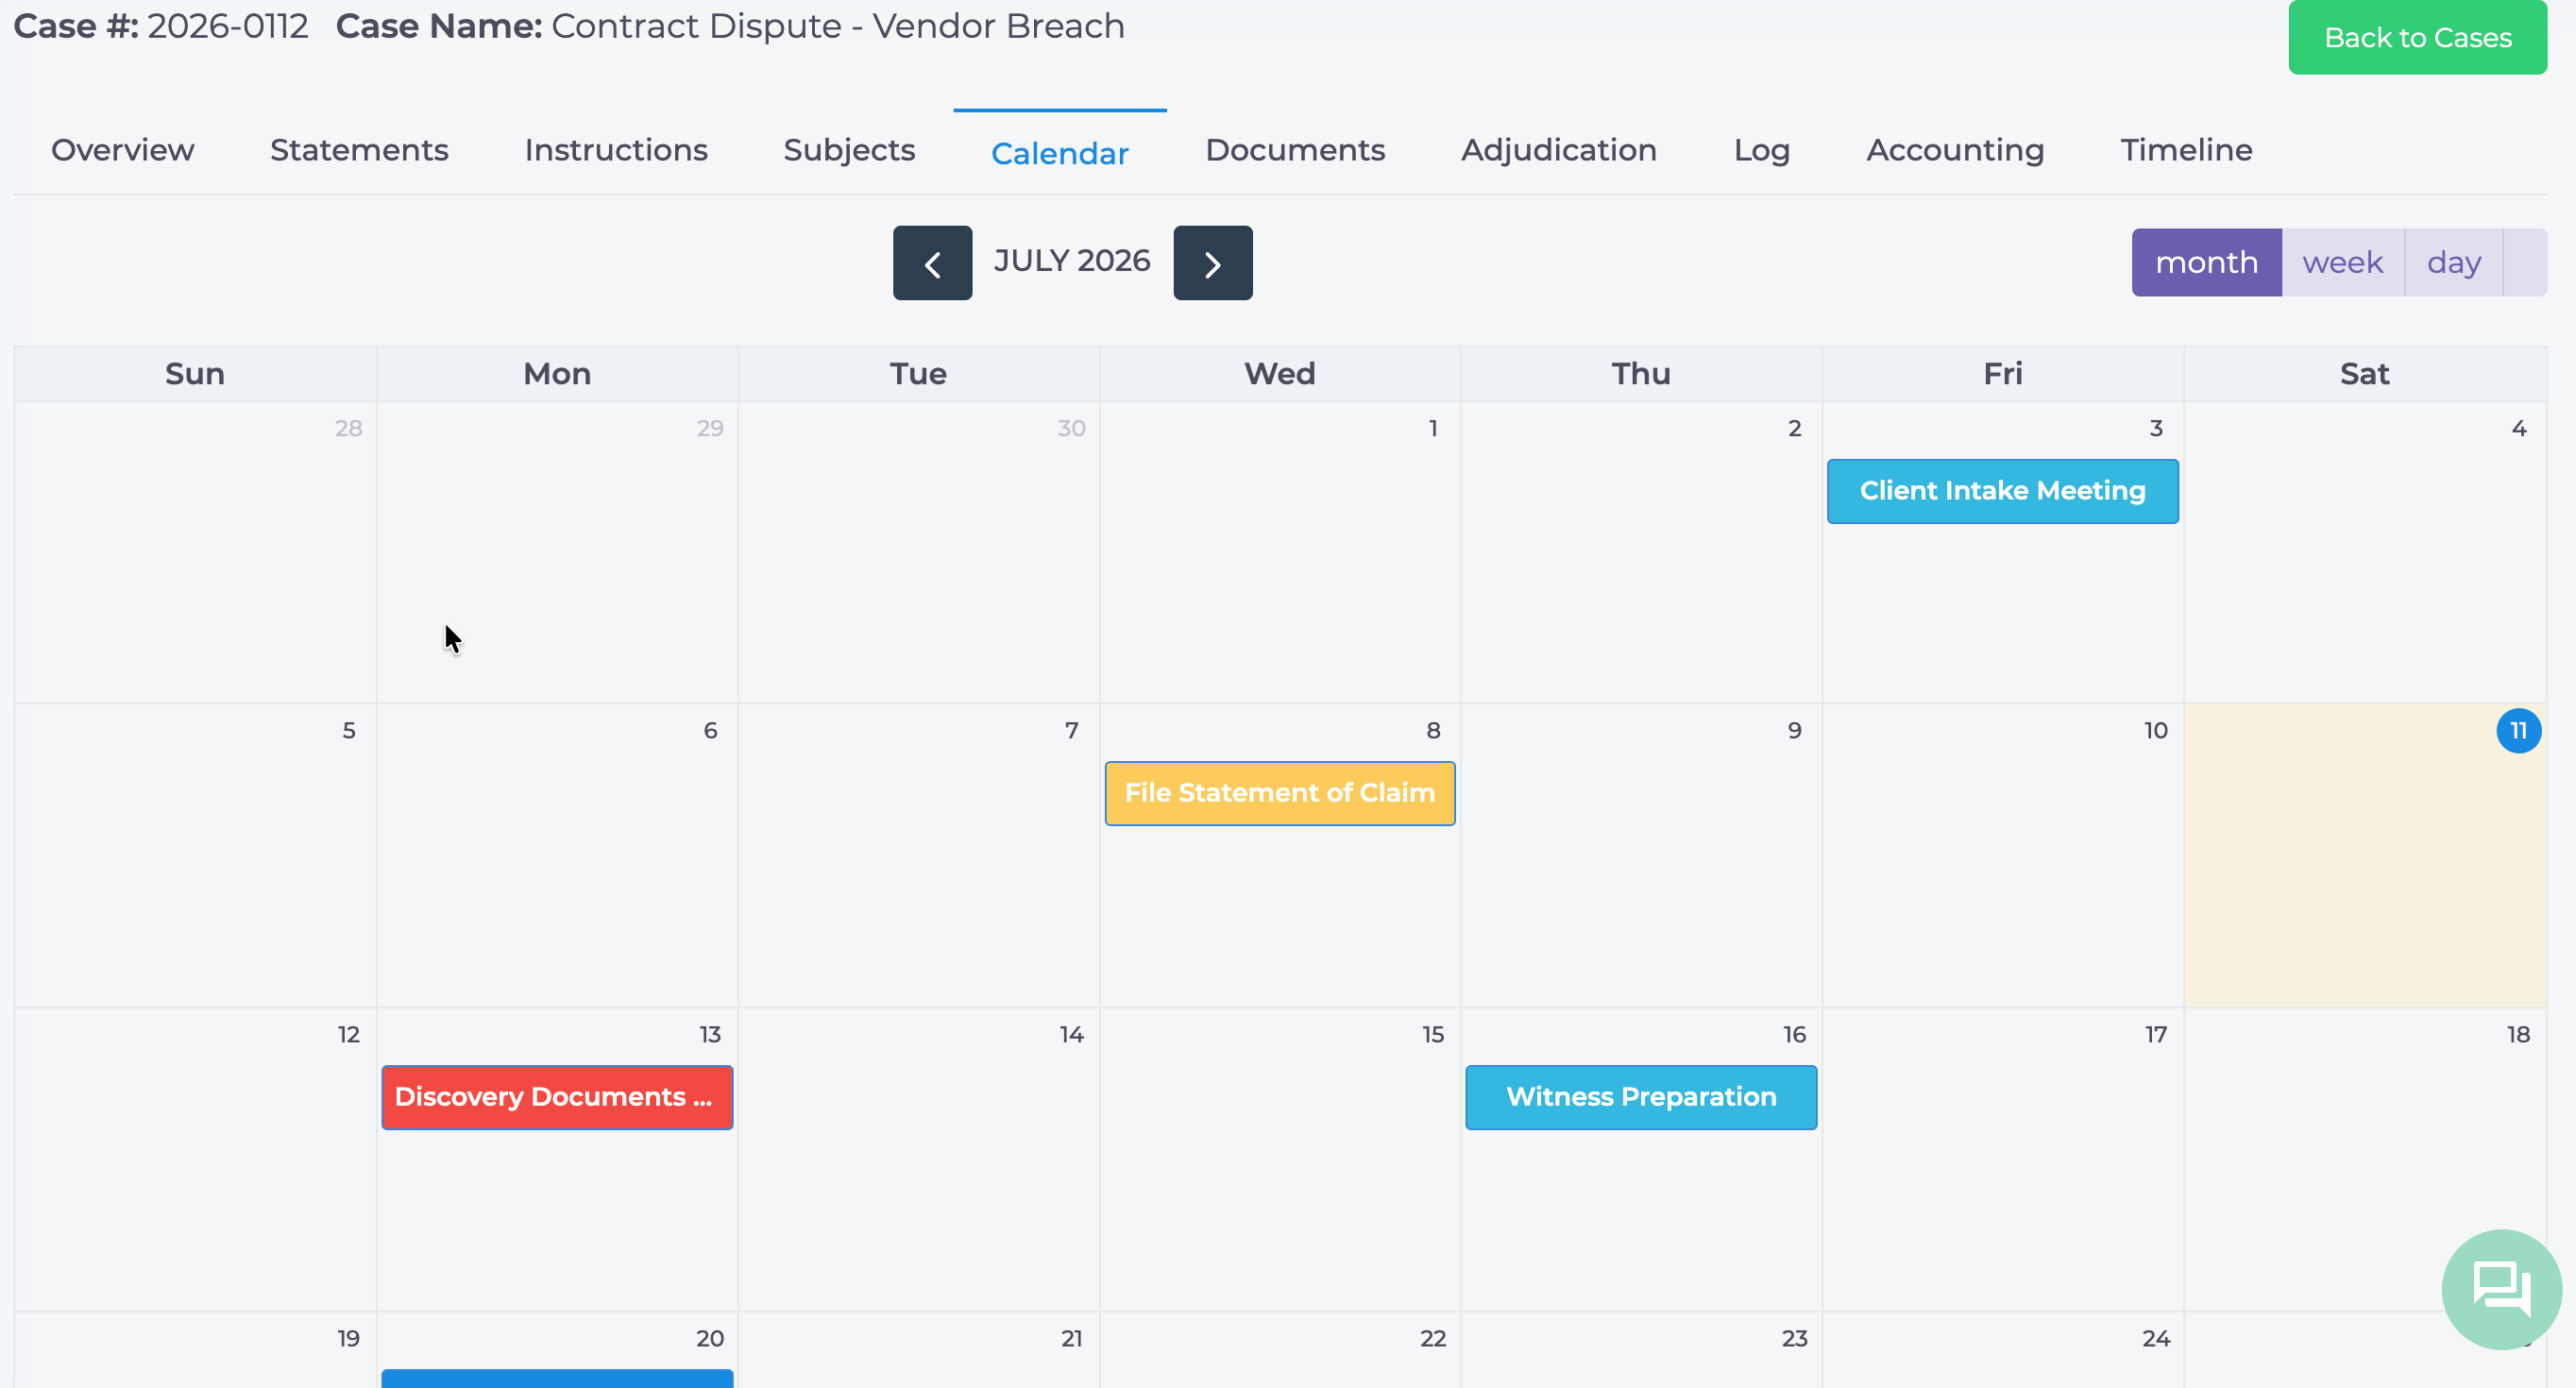Viewport: 2576px width, 1388px height.
Task: Open the Documents tab
Action: pyautogui.click(x=1295, y=150)
